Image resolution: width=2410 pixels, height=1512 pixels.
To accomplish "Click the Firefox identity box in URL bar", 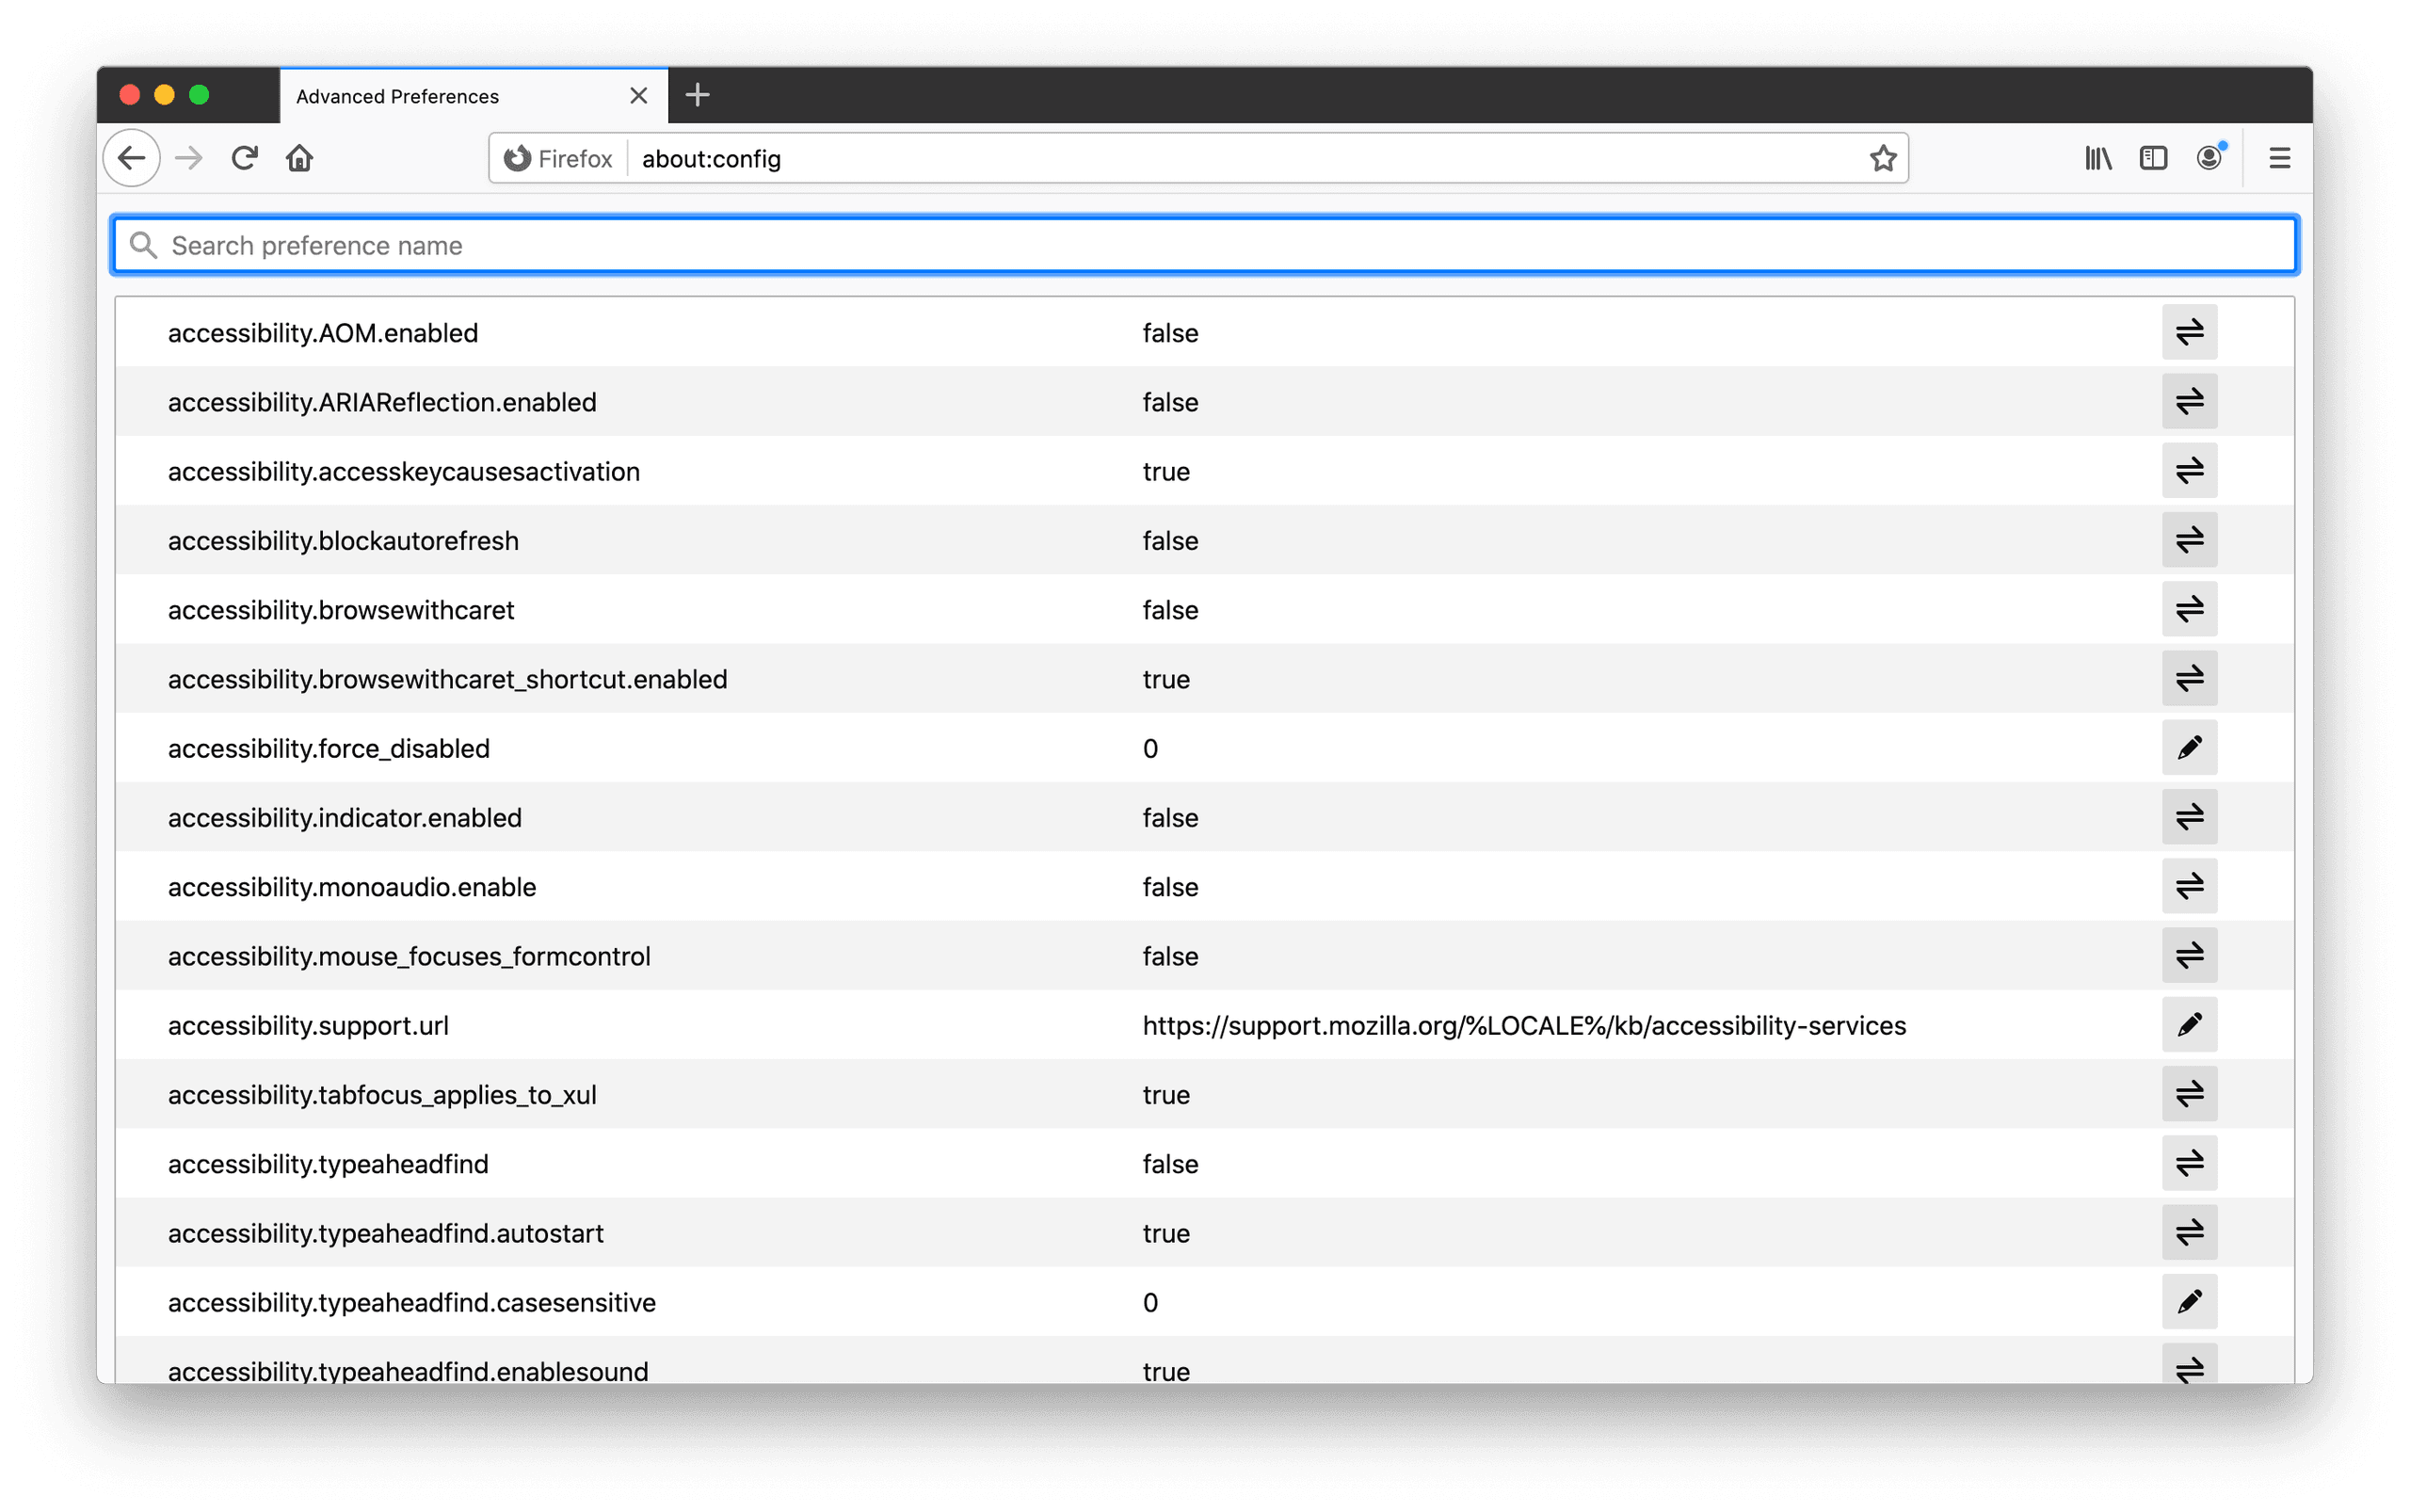I will (x=558, y=159).
